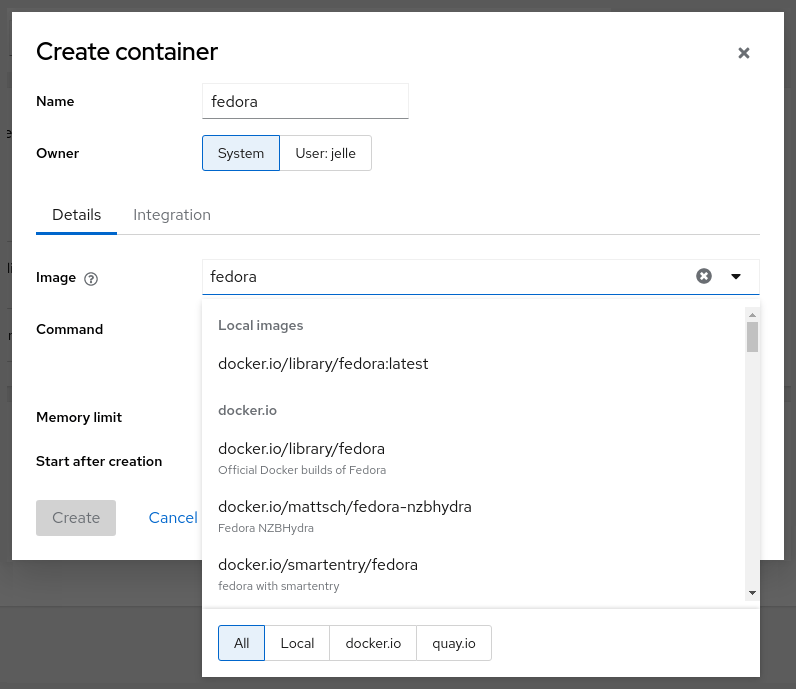Image resolution: width=796 pixels, height=689 pixels.
Task: Select the docker.io/smartentry/fedora image option
Action: (317, 573)
